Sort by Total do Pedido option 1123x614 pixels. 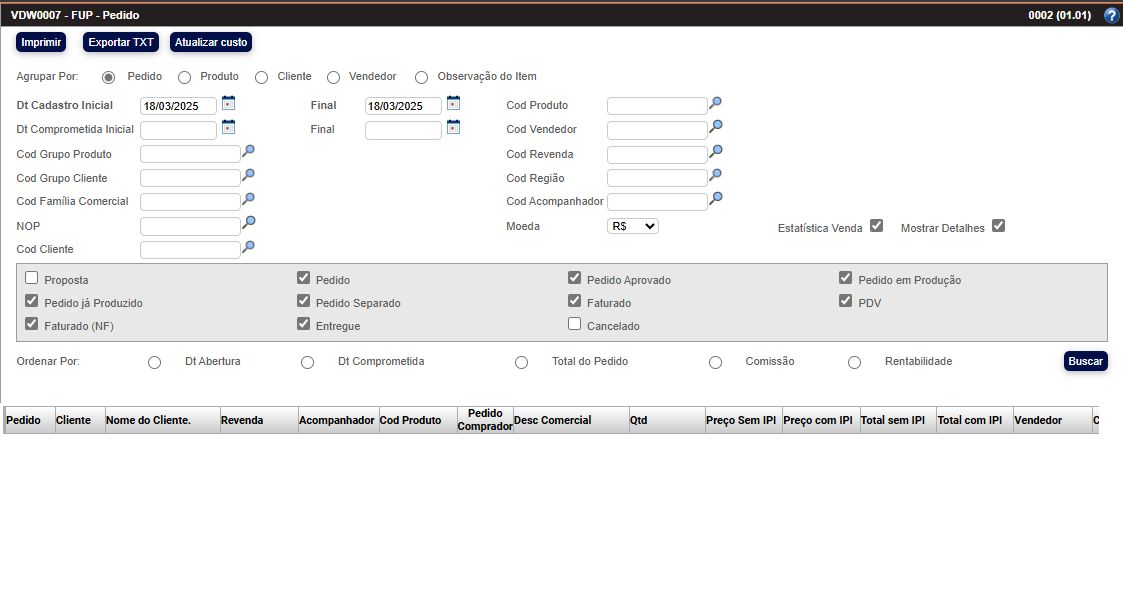(521, 362)
